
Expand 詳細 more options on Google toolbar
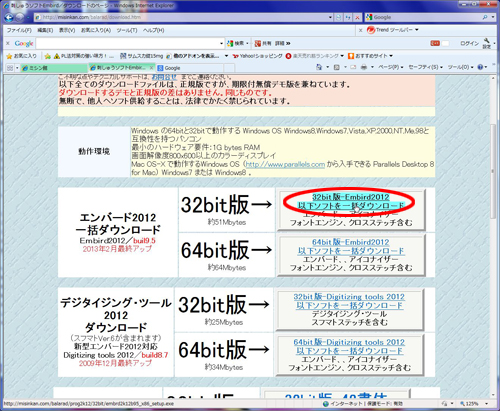pos(283,43)
